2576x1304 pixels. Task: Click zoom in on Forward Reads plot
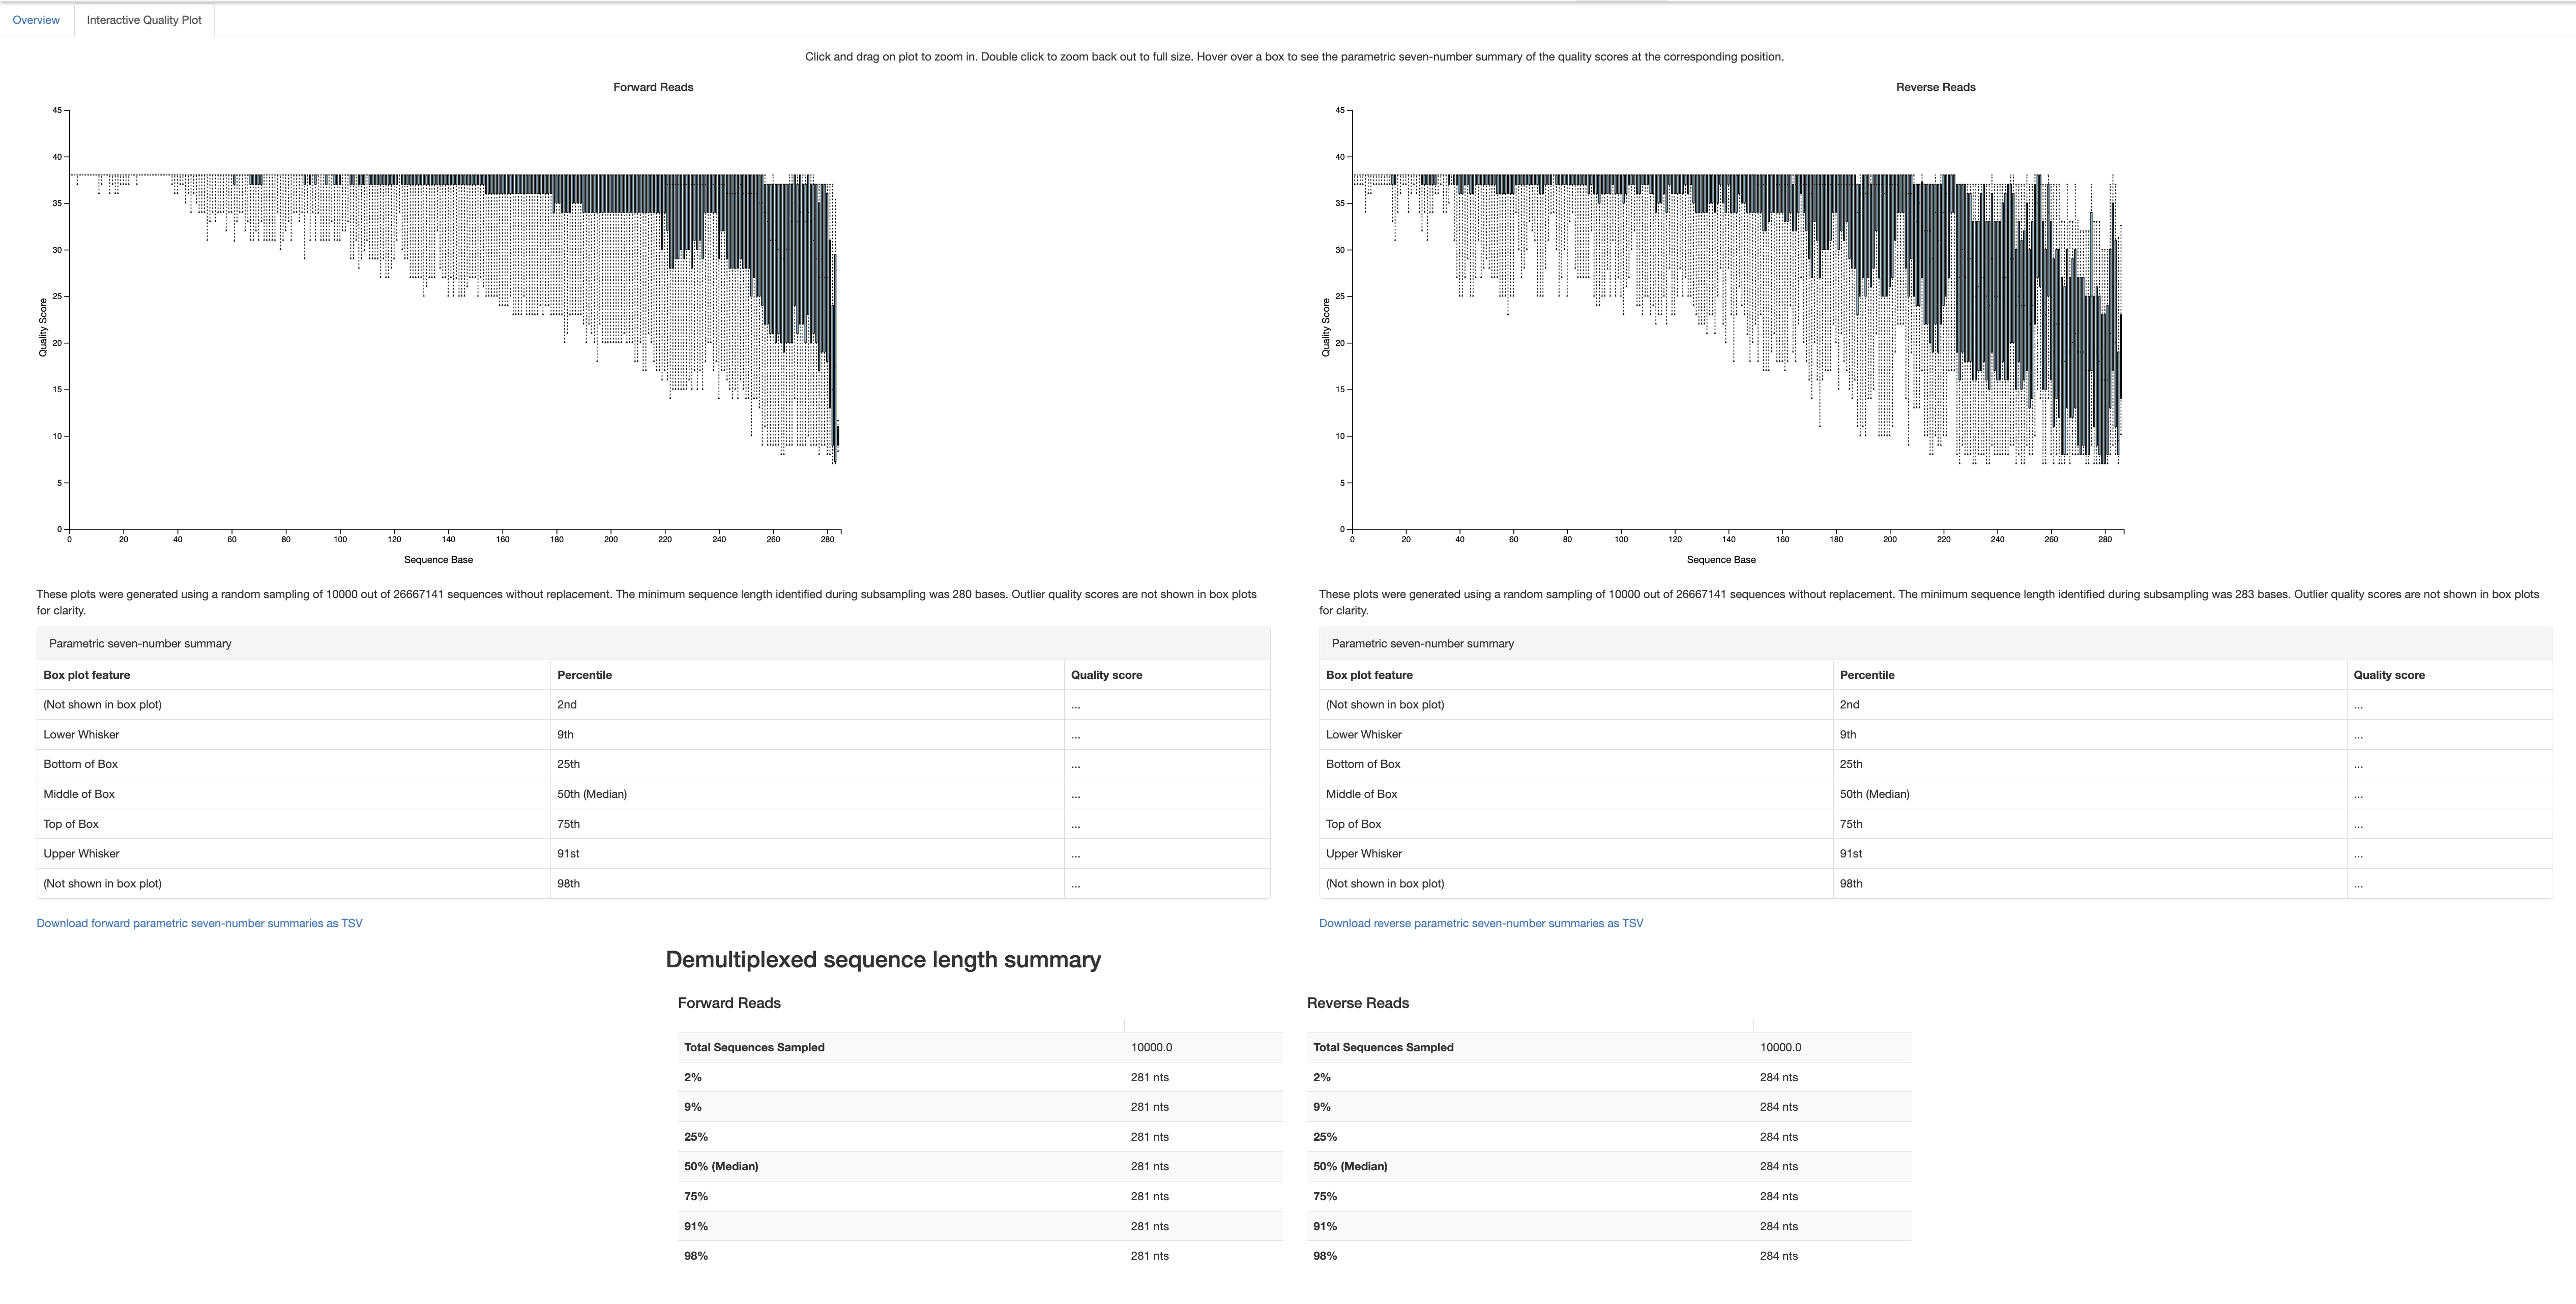(449, 316)
